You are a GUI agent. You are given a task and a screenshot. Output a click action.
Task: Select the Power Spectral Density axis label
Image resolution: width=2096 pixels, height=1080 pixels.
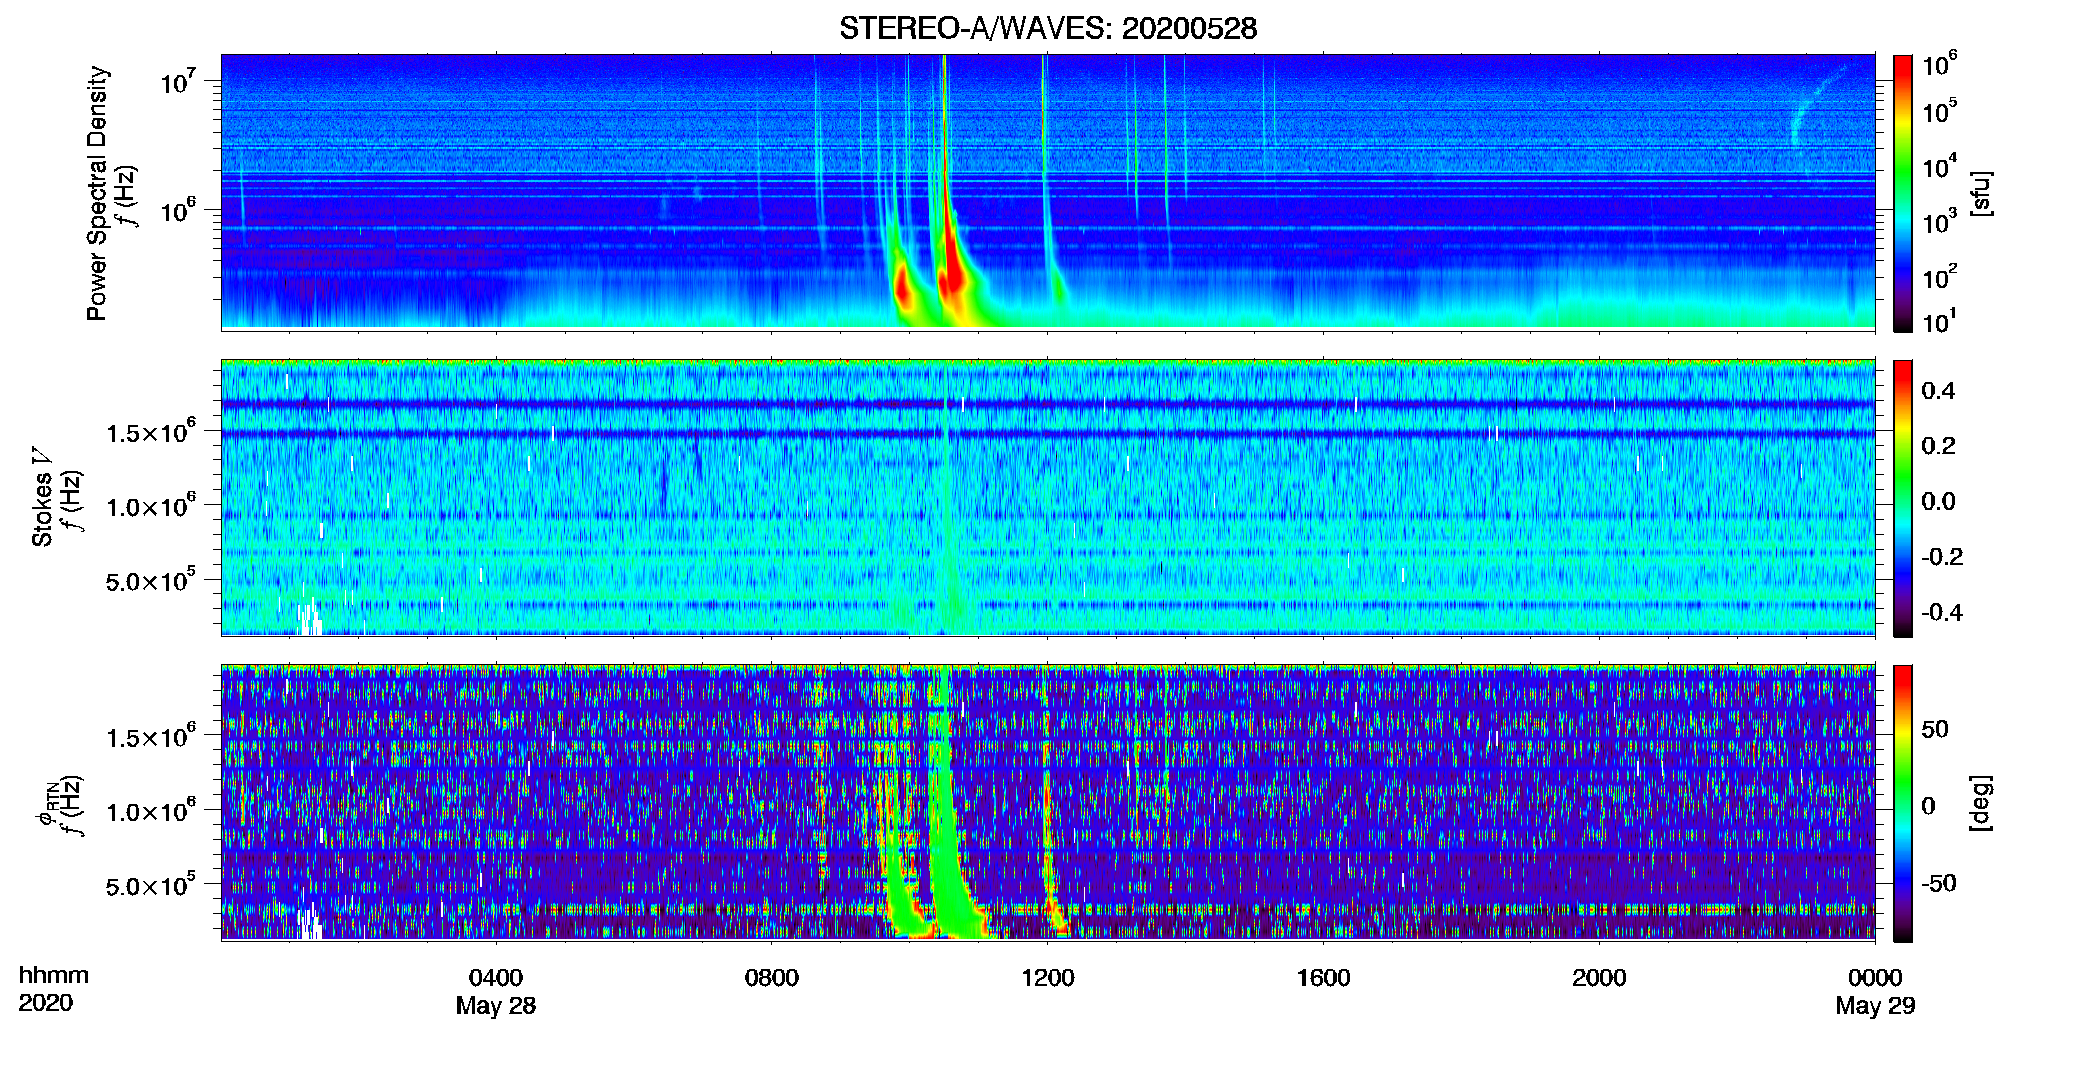pos(97,193)
